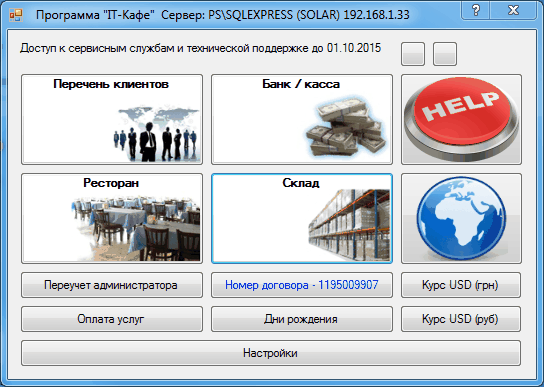Screen dimensions: 544x387
Task: Click Переучет администратора button
Action: coord(112,285)
